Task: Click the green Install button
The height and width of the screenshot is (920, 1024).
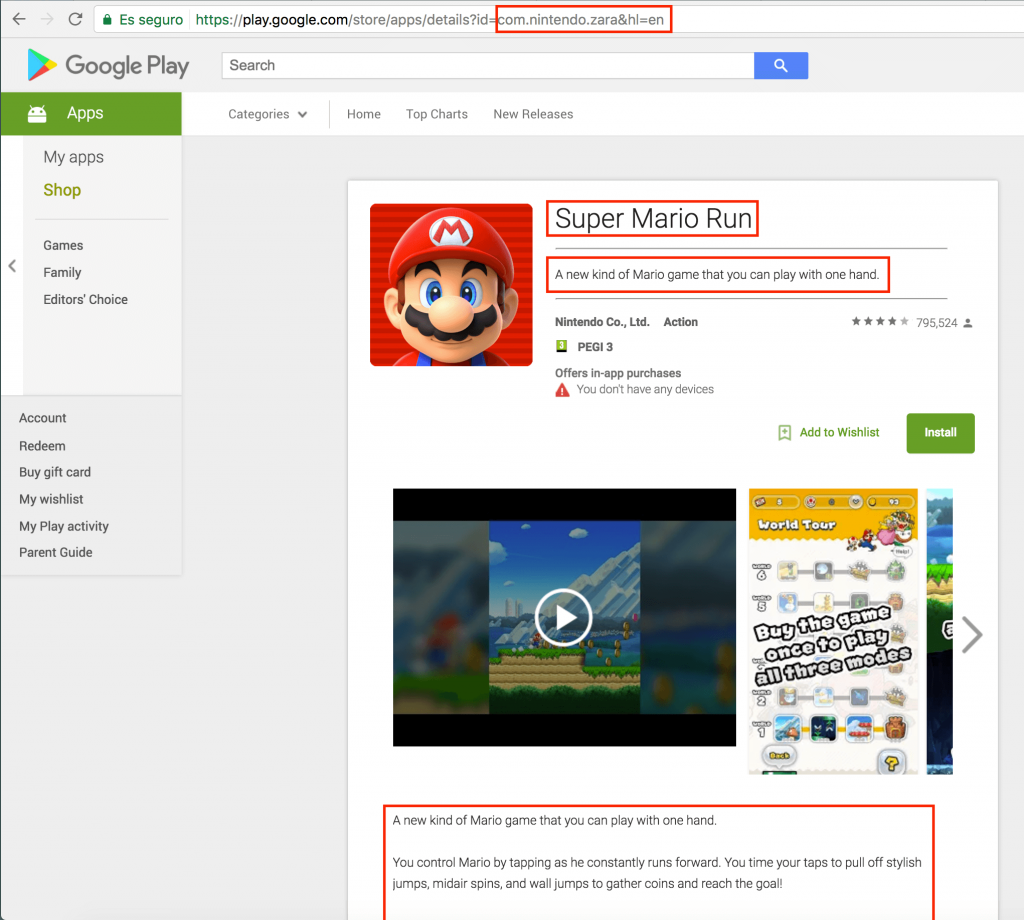Action: [x=940, y=433]
